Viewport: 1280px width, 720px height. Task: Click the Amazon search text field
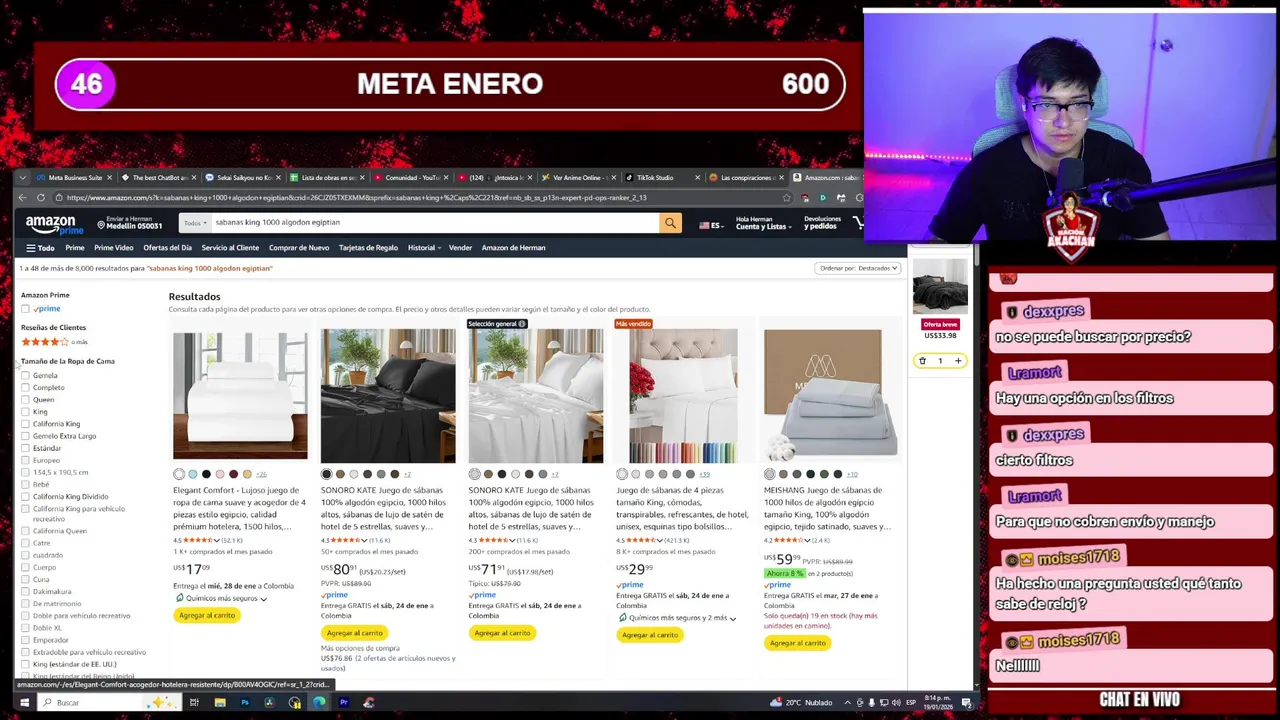click(434, 223)
